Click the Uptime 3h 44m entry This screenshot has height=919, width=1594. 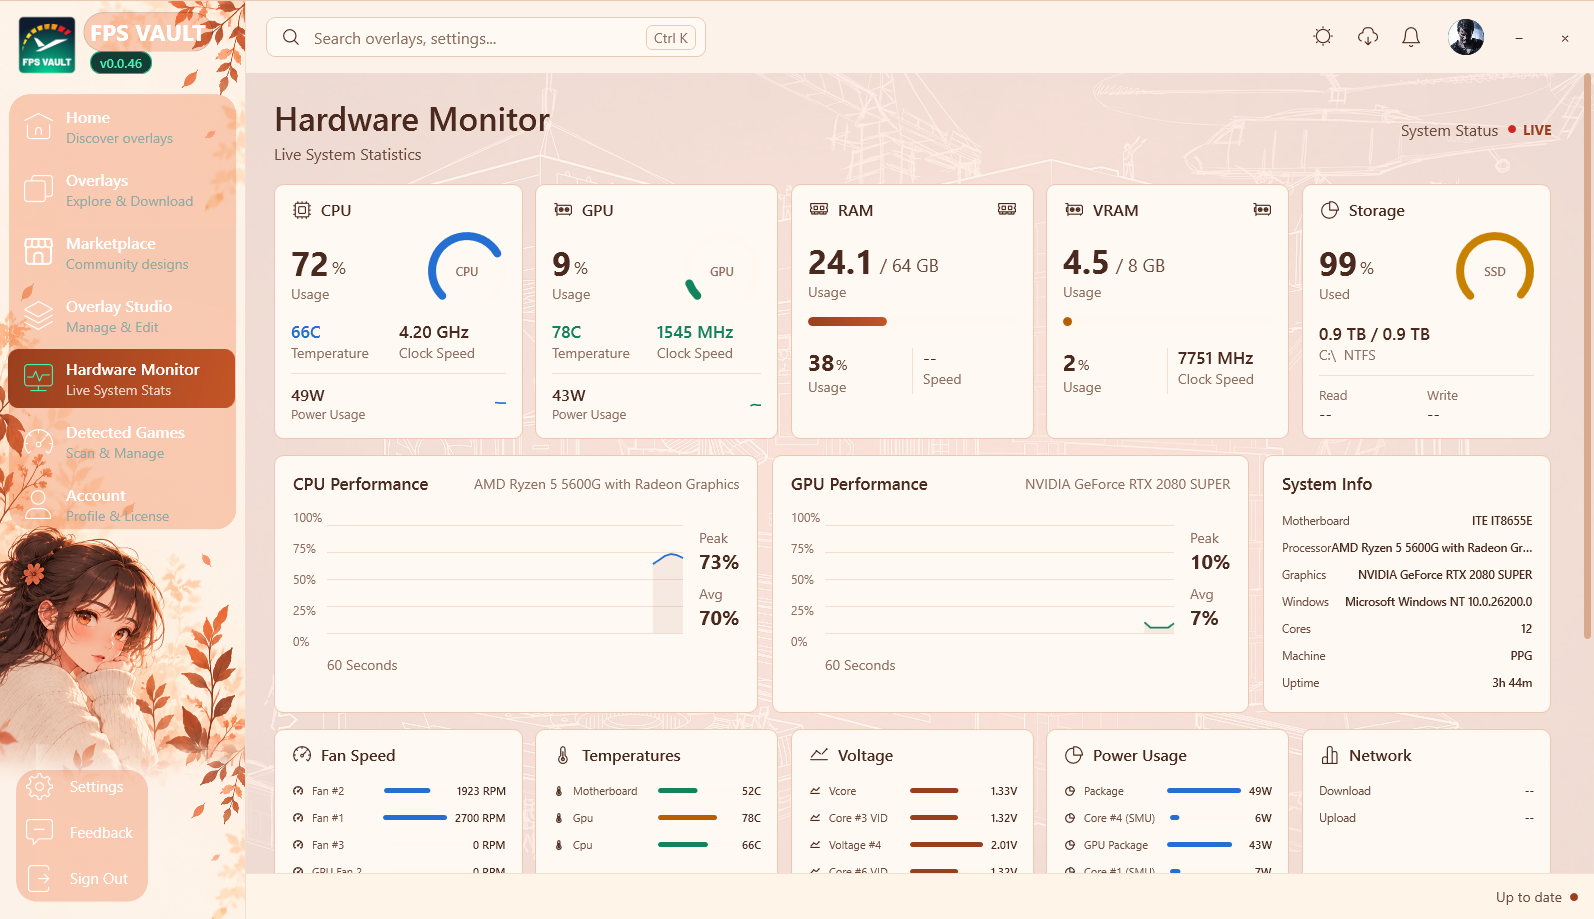pyautogui.click(x=1407, y=683)
